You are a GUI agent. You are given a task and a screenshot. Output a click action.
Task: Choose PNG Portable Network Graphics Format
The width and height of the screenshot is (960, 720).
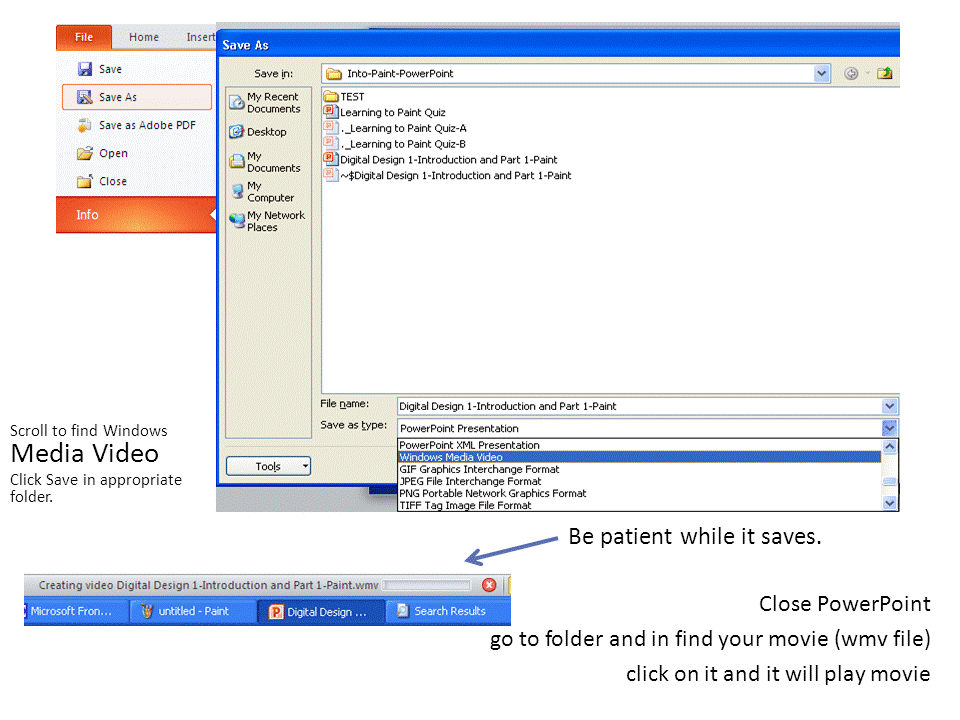pyautogui.click(x=639, y=493)
